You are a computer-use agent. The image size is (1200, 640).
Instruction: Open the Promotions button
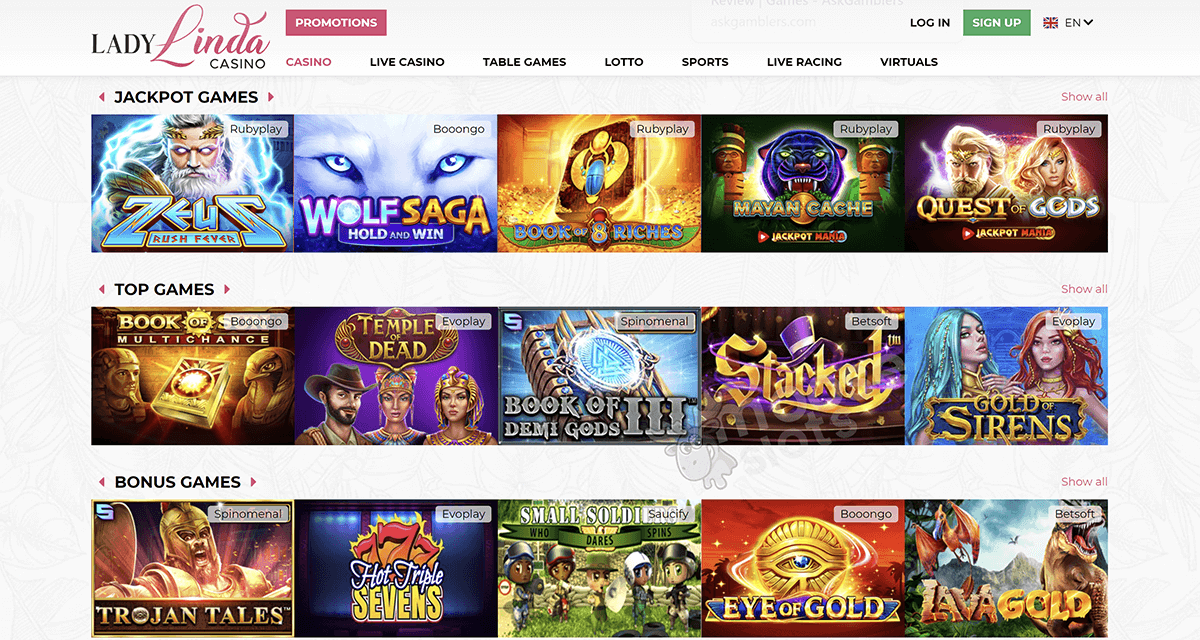(336, 23)
